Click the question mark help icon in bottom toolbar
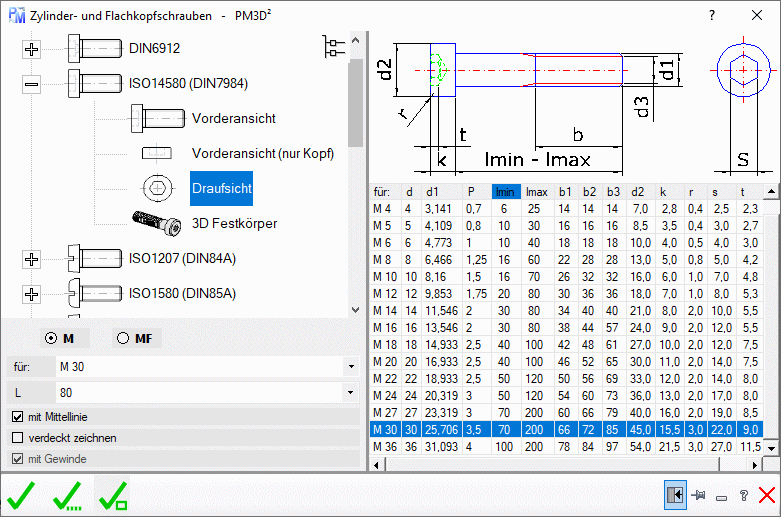Image resolution: width=781 pixels, height=517 pixels. [x=743, y=495]
